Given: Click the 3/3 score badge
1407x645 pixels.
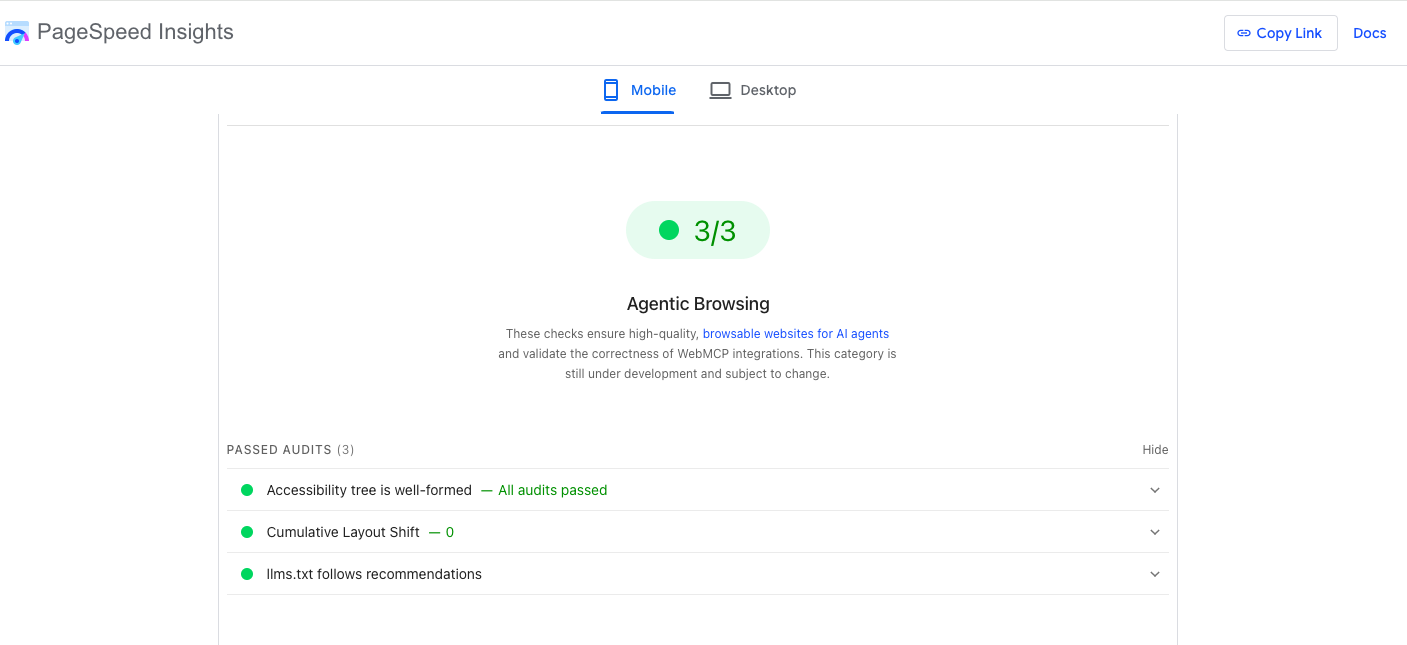Looking at the screenshot, I should pos(698,230).
